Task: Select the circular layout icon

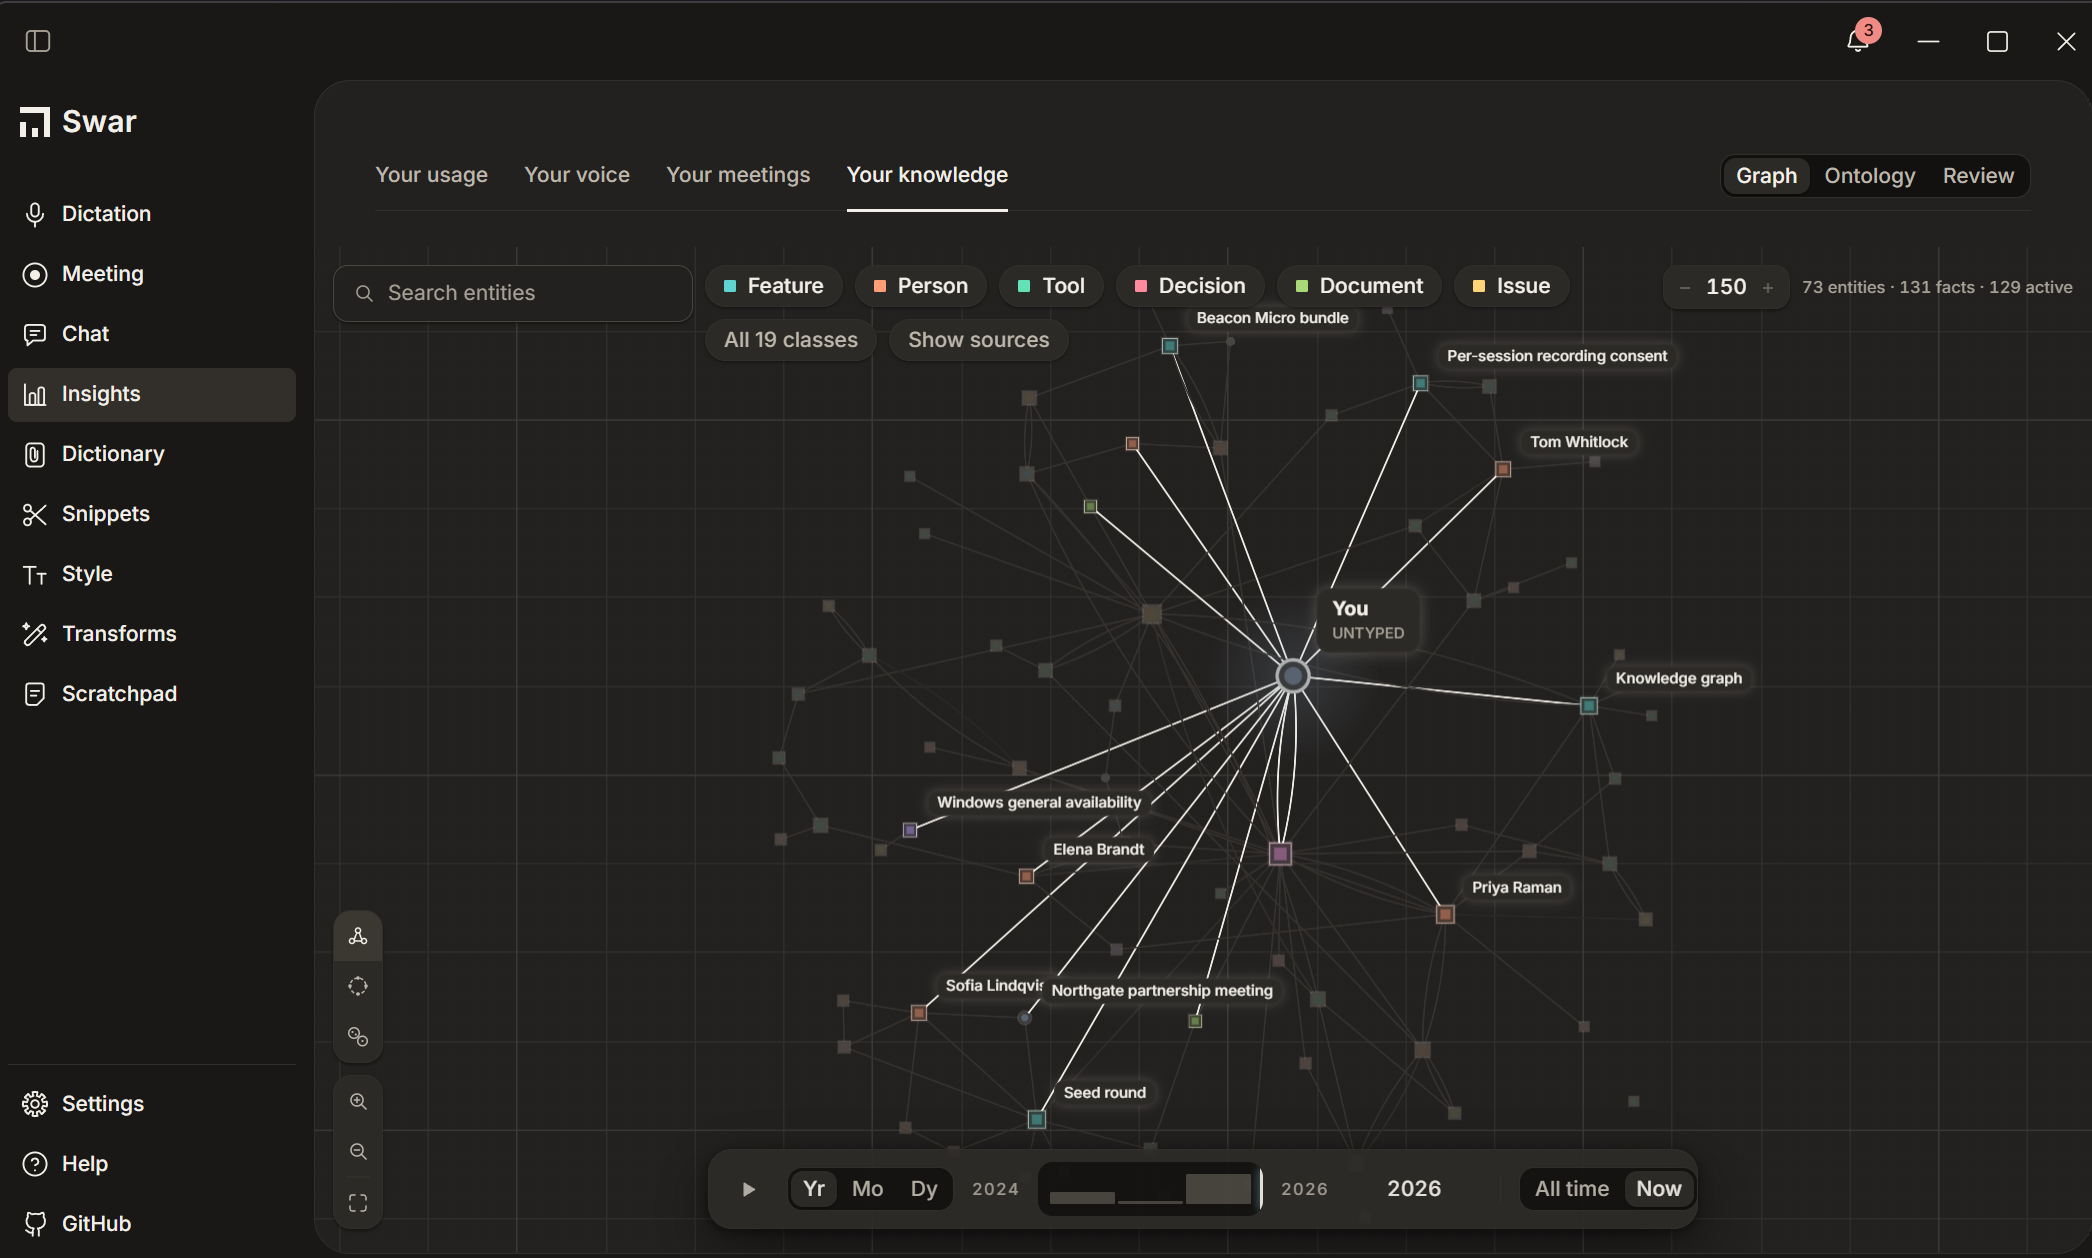Action: tap(358, 987)
